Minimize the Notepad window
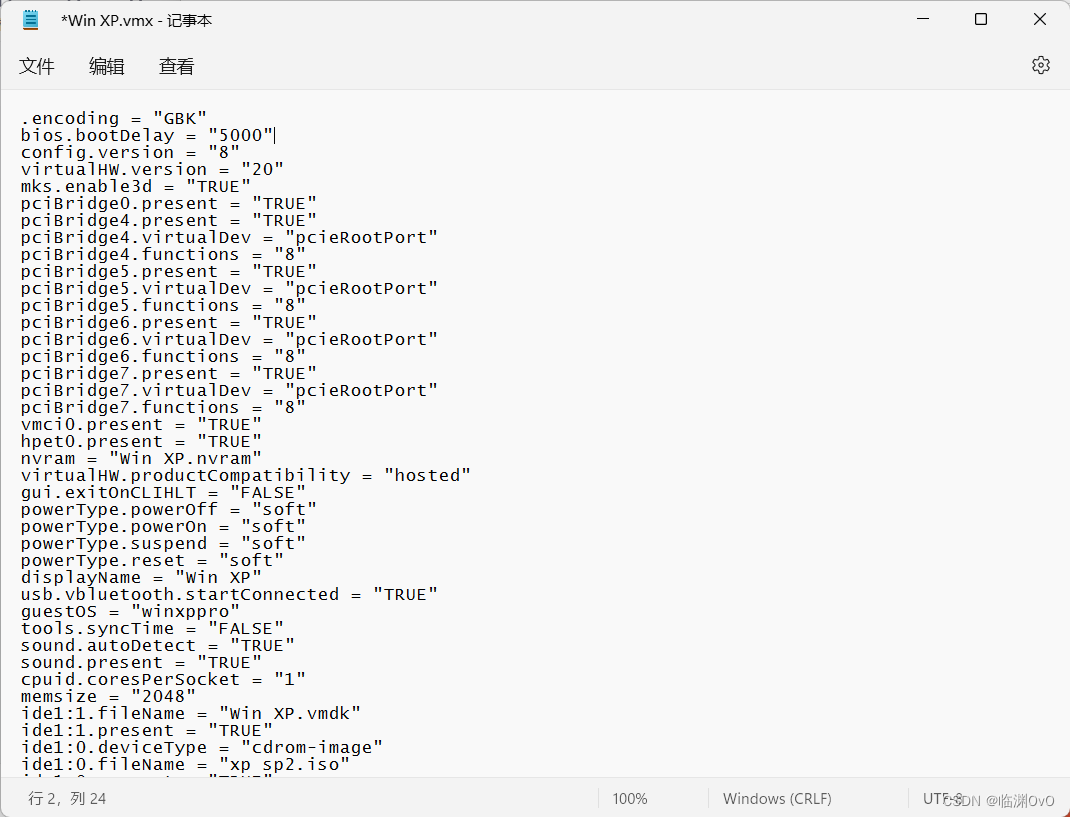This screenshot has height=817, width=1070. (923, 19)
